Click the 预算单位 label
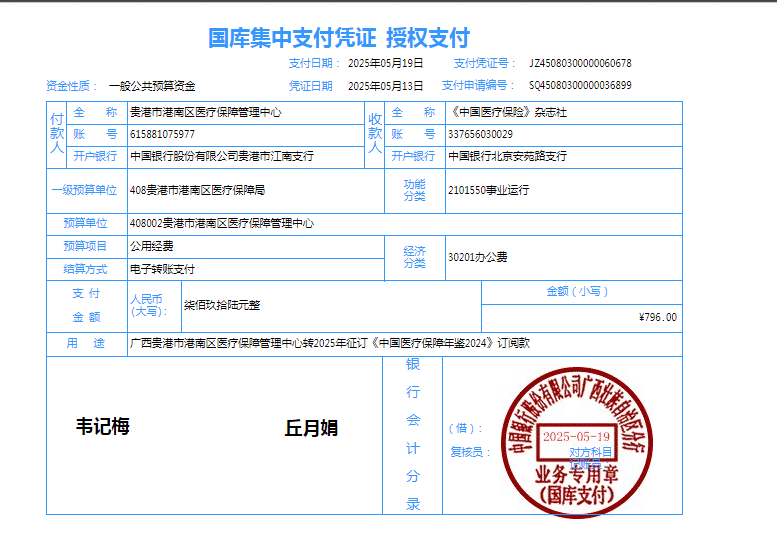 coord(85,223)
